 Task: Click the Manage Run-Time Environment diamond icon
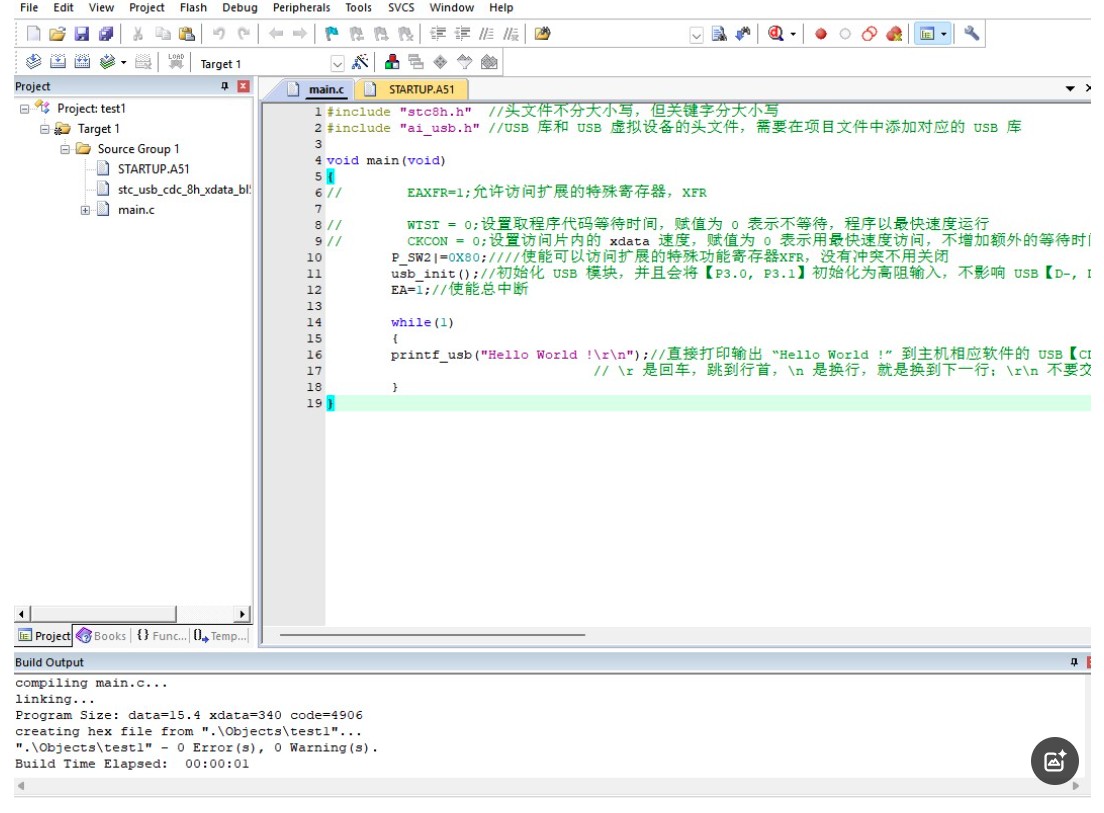click(x=440, y=62)
